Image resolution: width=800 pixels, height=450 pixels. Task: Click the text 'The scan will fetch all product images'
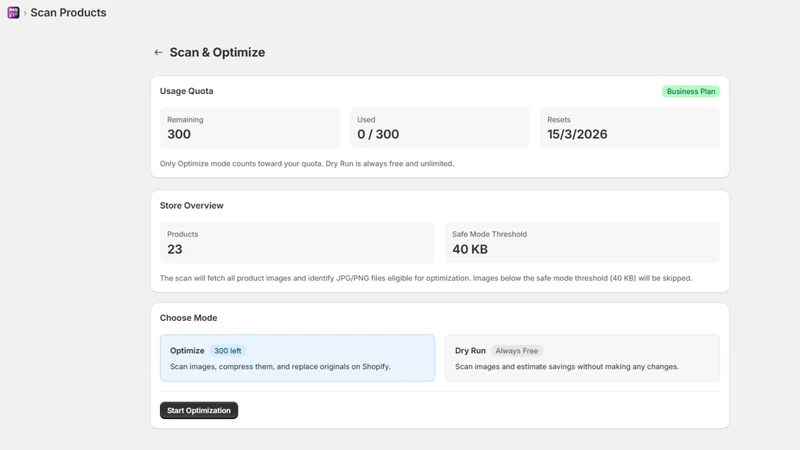(x=426, y=278)
